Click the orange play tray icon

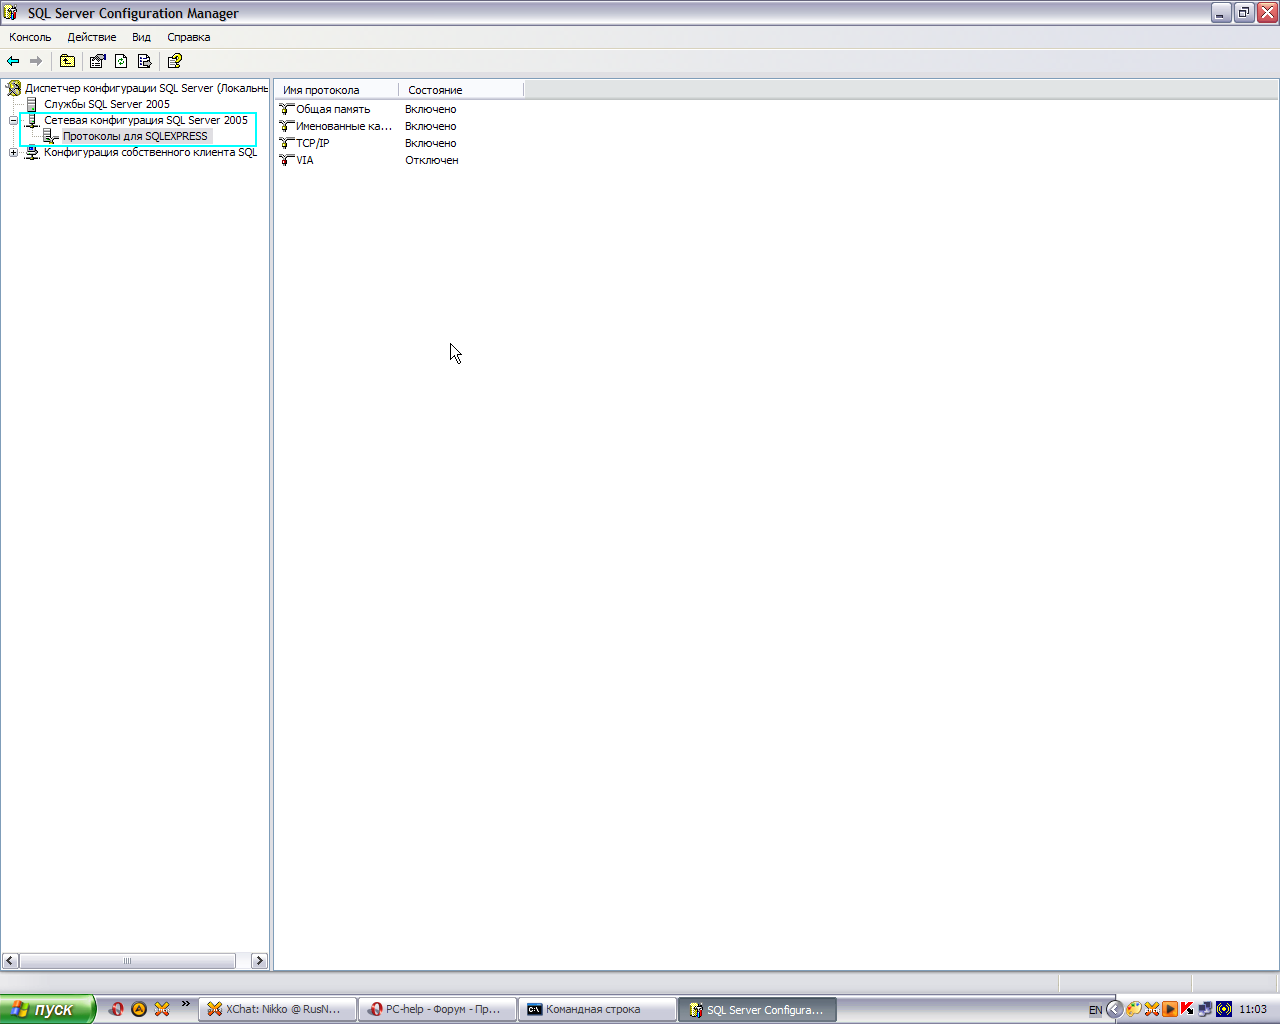pyautogui.click(x=1170, y=1009)
